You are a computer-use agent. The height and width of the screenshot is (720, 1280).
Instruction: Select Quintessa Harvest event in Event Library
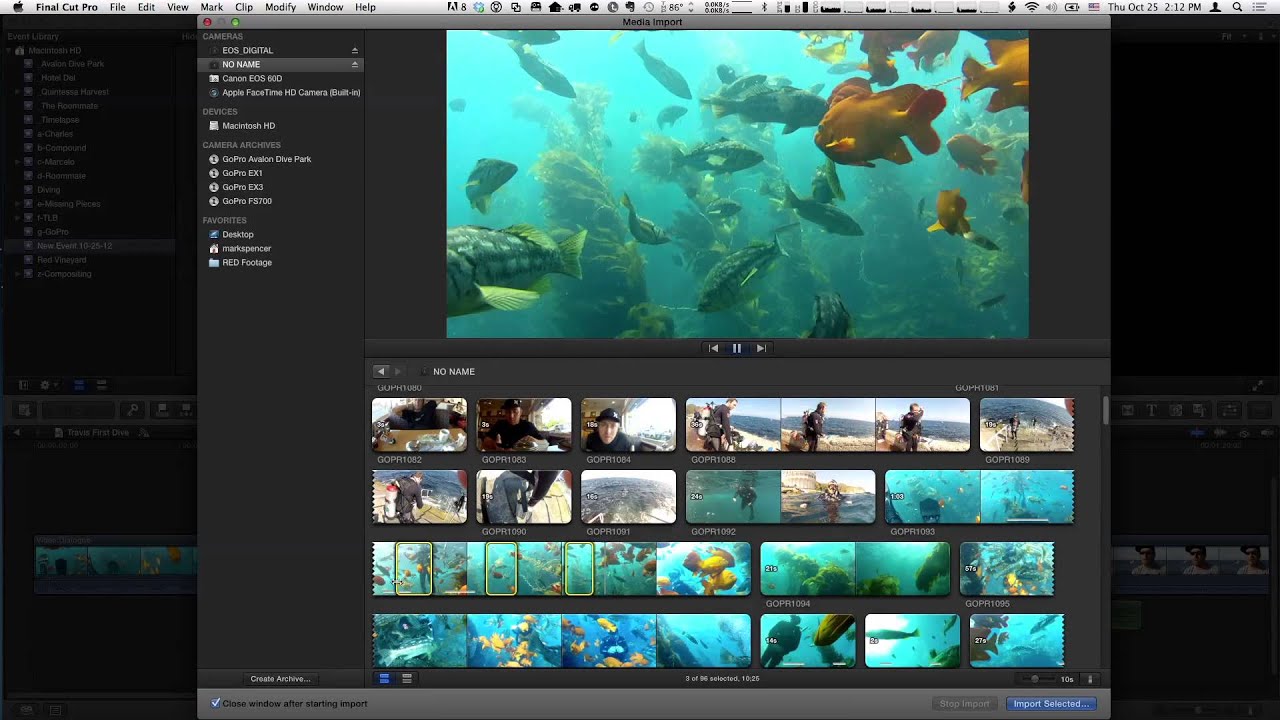pos(75,92)
